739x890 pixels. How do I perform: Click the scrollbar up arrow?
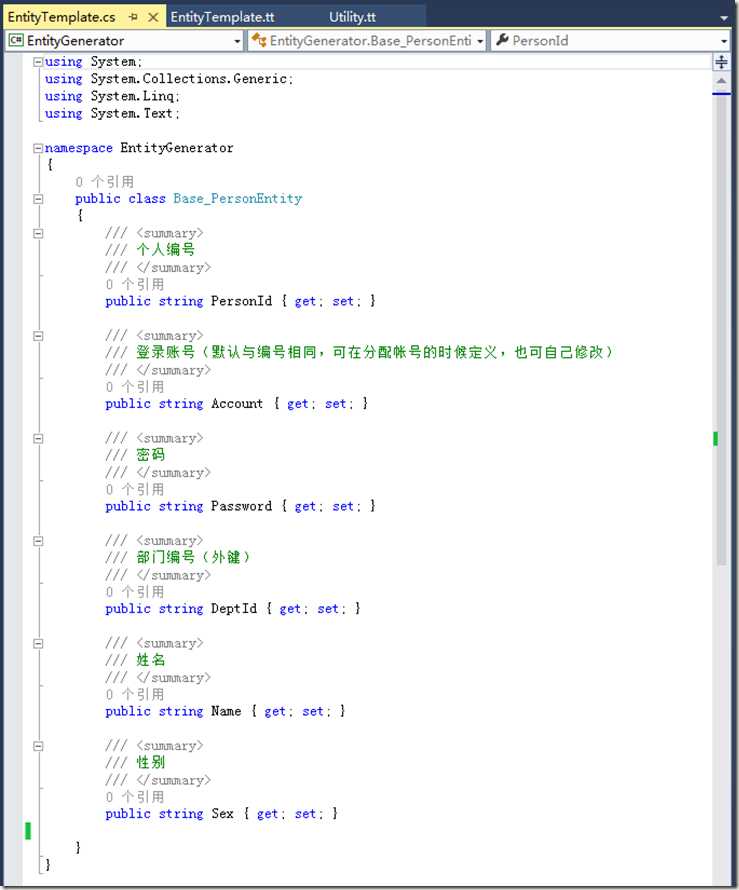[721, 81]
